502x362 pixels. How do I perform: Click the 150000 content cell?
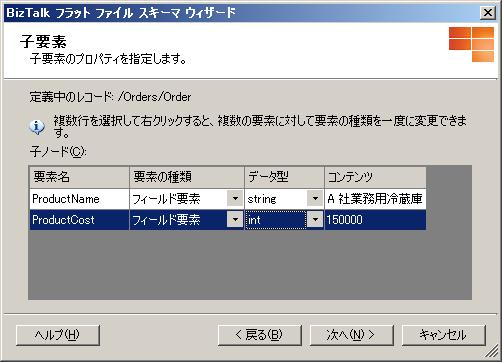pyautogui.click(x=375, y=220)
